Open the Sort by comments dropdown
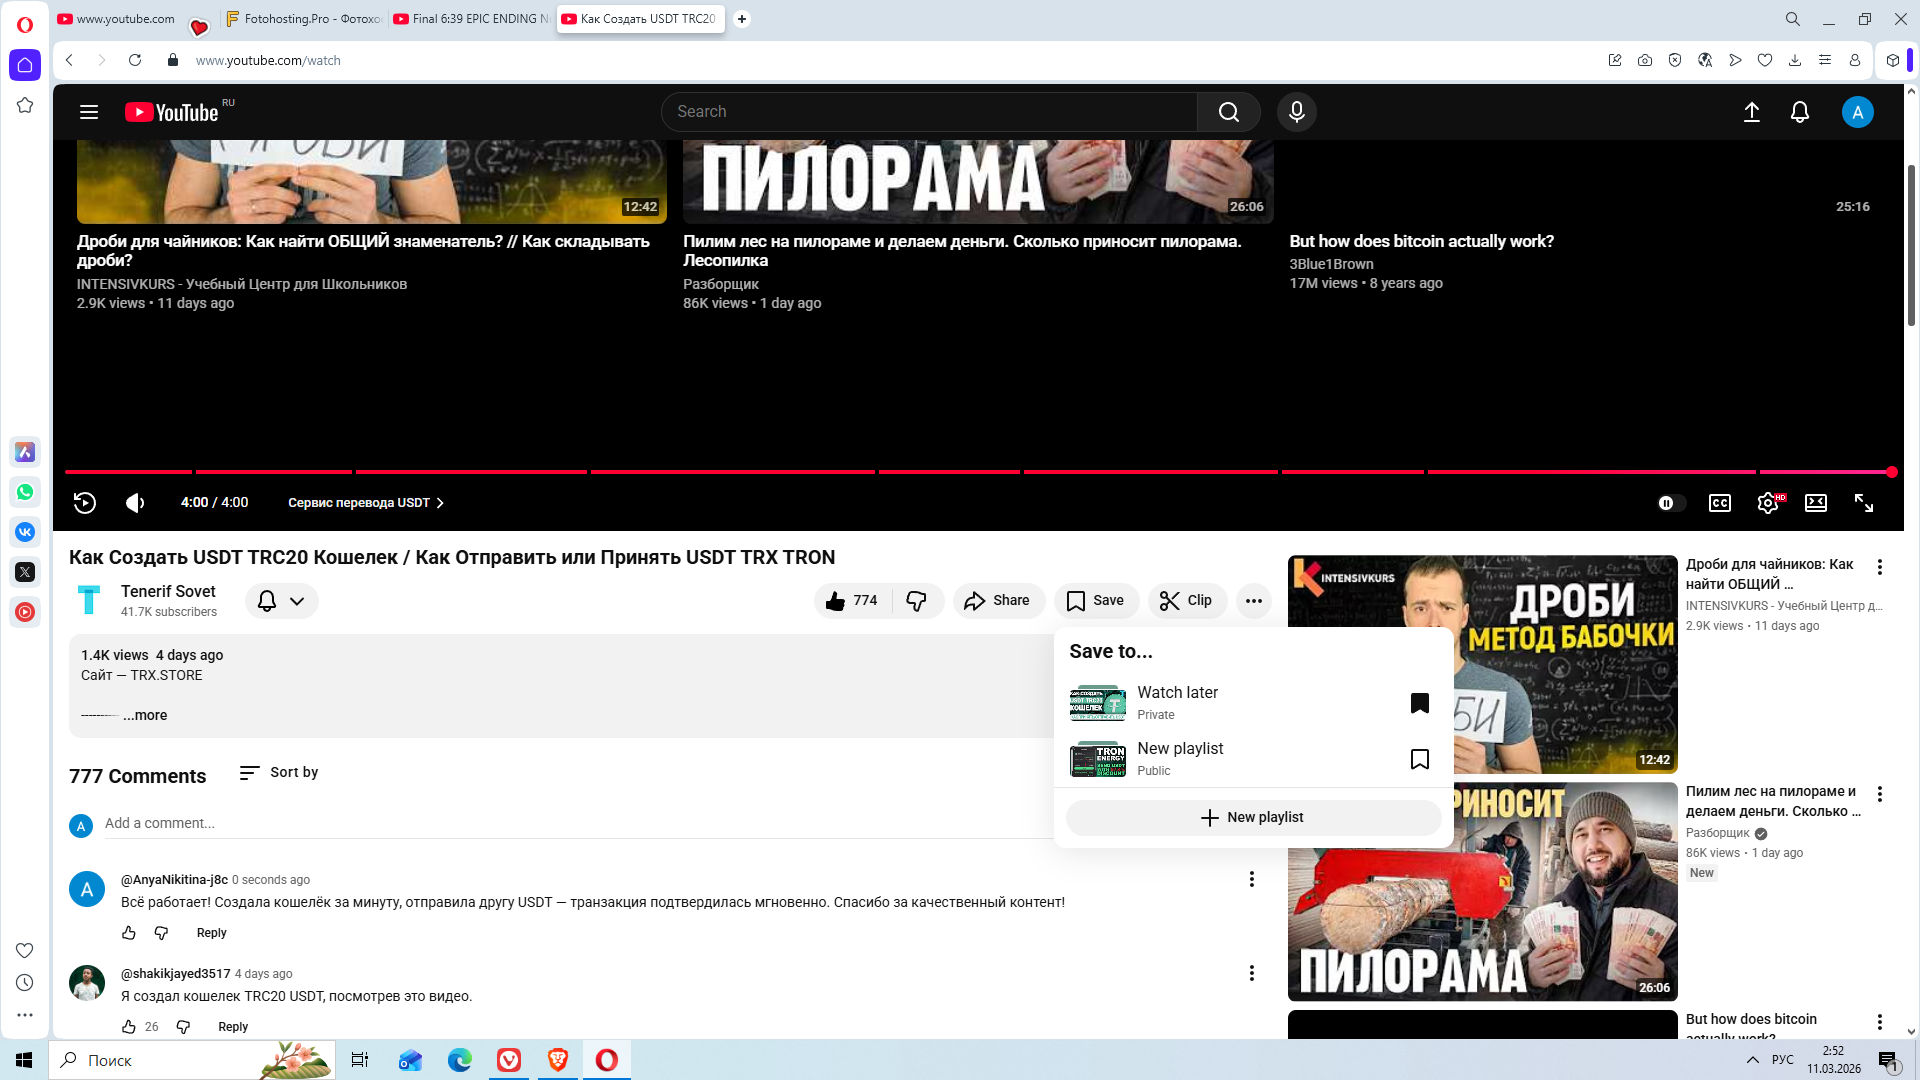 (x=279, y=772)
